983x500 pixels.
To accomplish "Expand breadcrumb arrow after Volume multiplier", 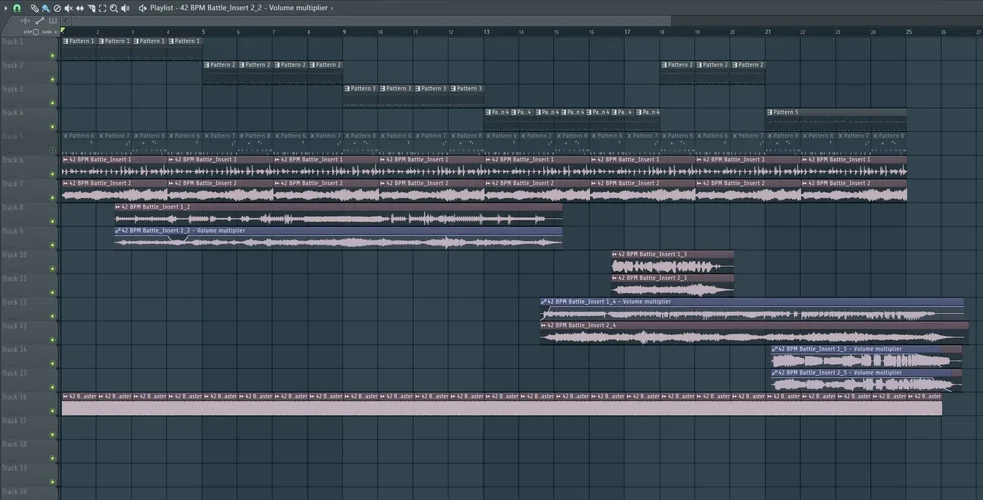I will coord(332,8).
